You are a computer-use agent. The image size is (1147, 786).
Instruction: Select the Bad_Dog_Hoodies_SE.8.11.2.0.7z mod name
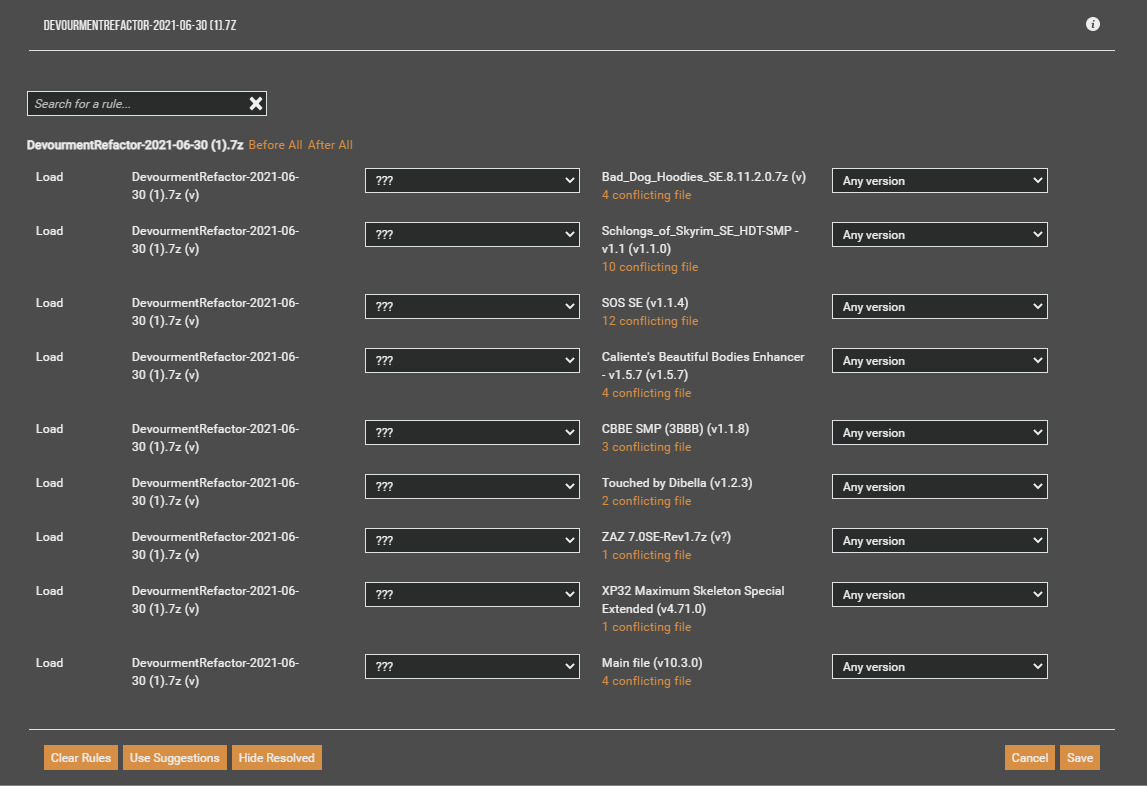[x=704, y=177]
